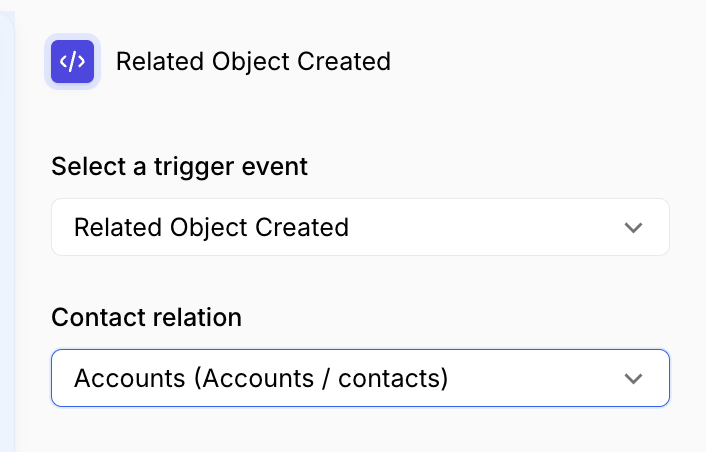Click the light blue left panel edge
This screenshot has height=452, width=706.
click(6, 226)
